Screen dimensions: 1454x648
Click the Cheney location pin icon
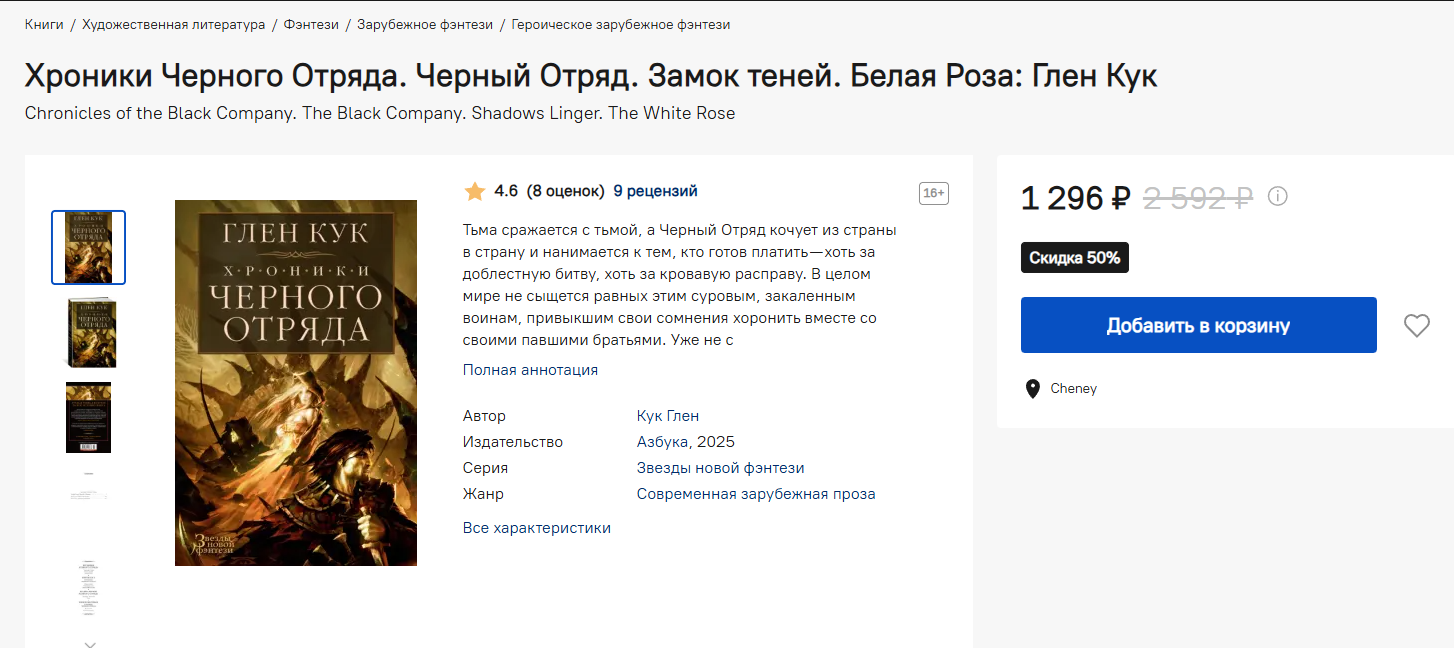[1033, 389]
